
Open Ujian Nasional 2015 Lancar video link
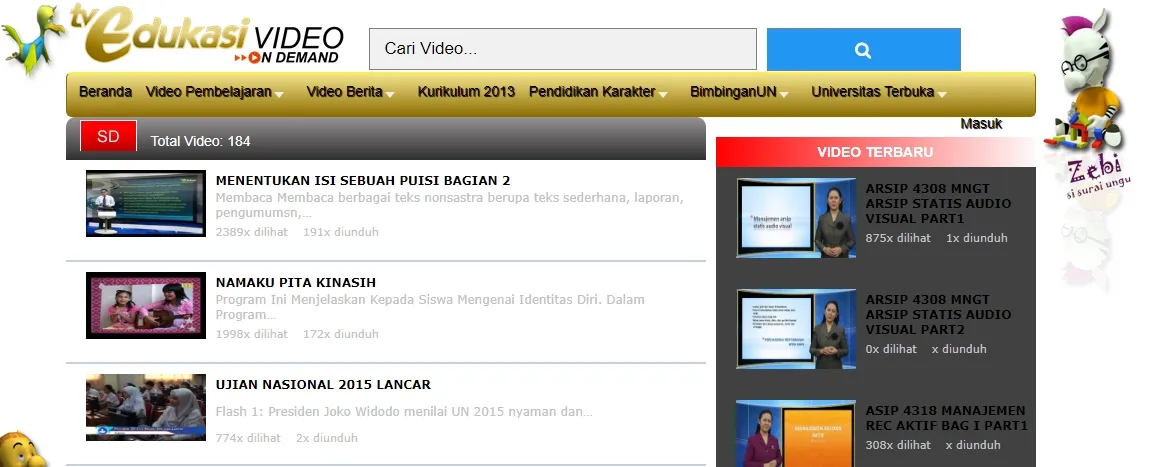pos(323,385)
